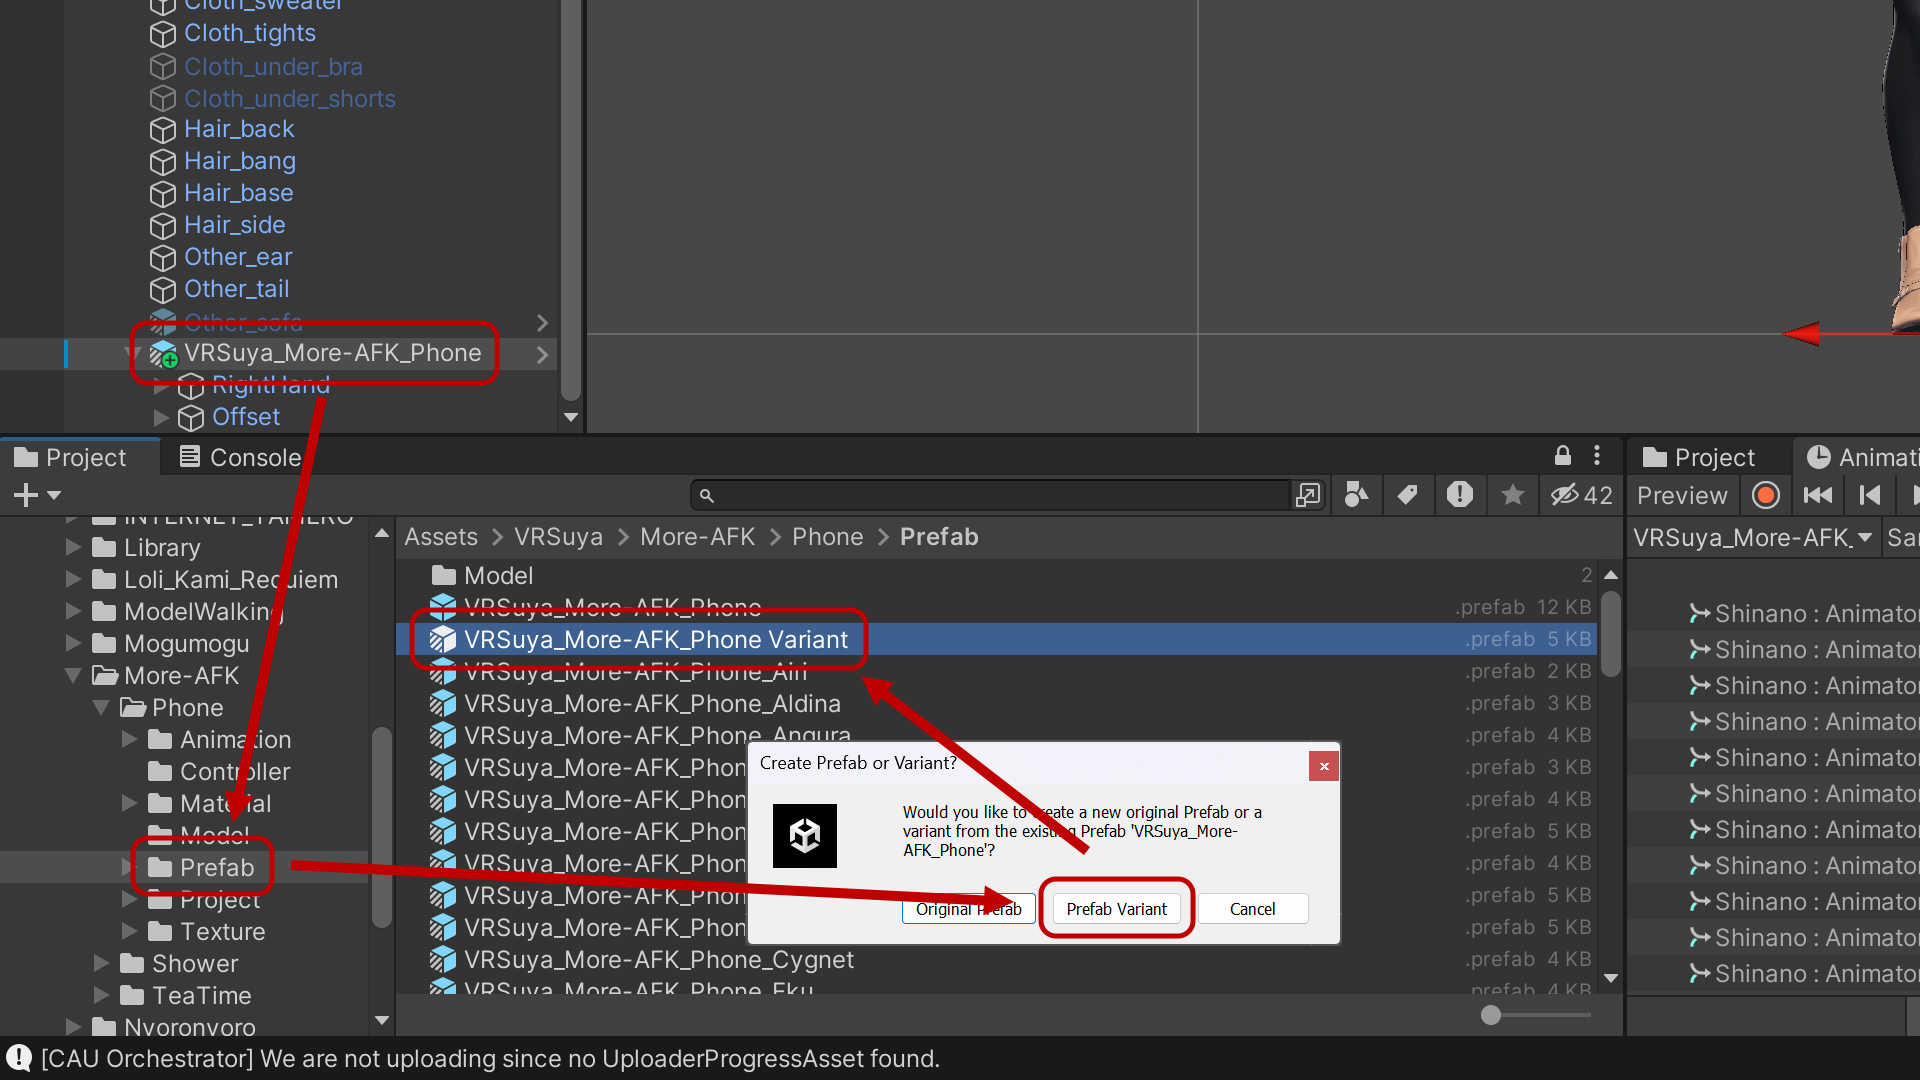Click the Model folder icon in asset list

(x=444, y=576)
